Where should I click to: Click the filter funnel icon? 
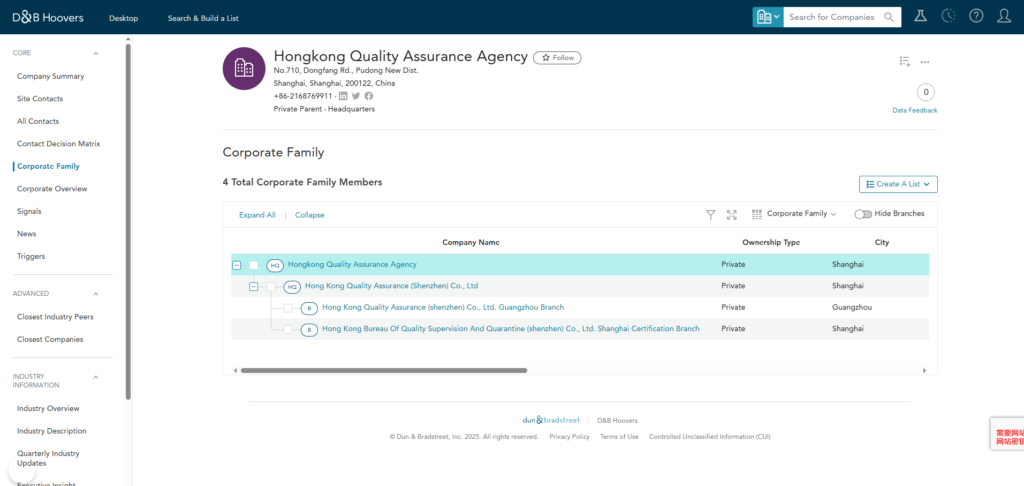click(x=710, y=214)
